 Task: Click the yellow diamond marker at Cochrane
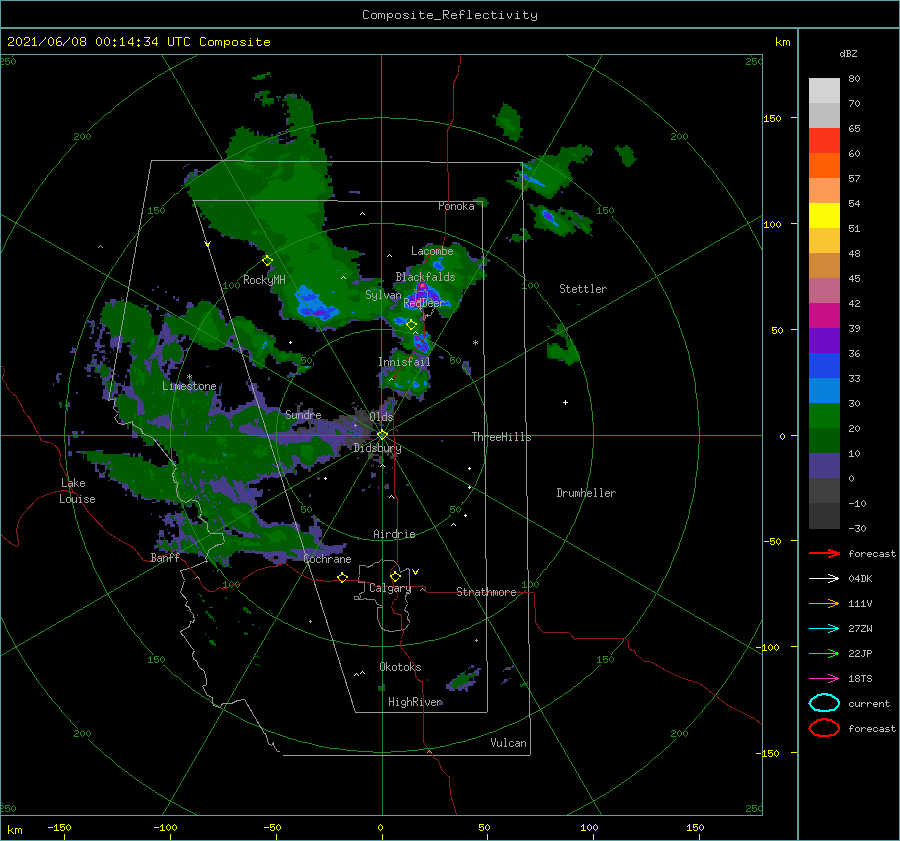tap(342, 578)
